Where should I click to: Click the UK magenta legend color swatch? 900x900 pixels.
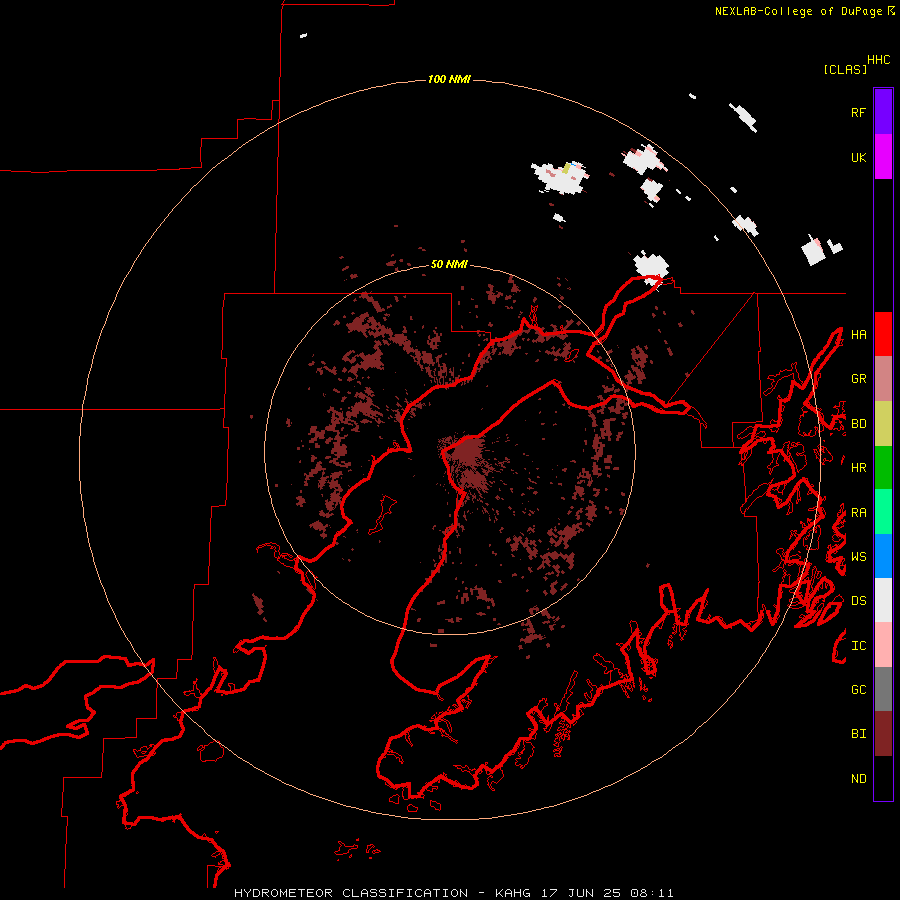(x=883, y=157)
